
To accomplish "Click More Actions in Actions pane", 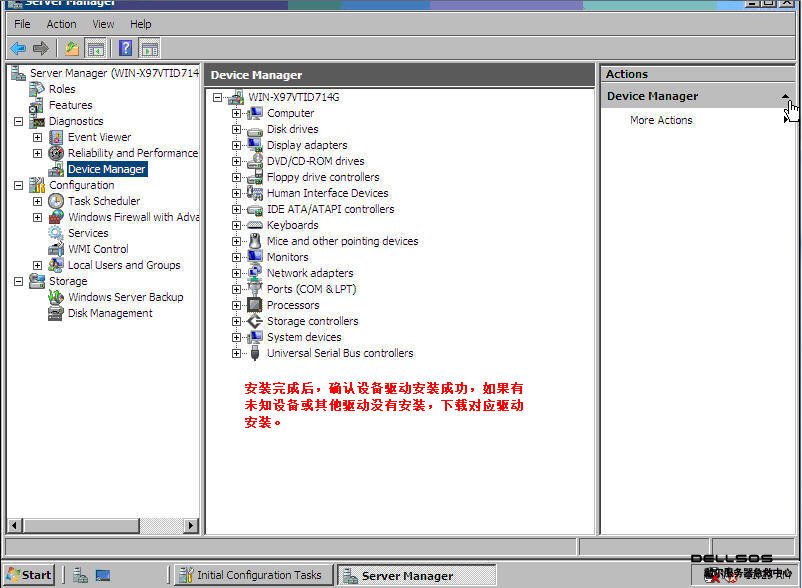I will click(661, 120).
